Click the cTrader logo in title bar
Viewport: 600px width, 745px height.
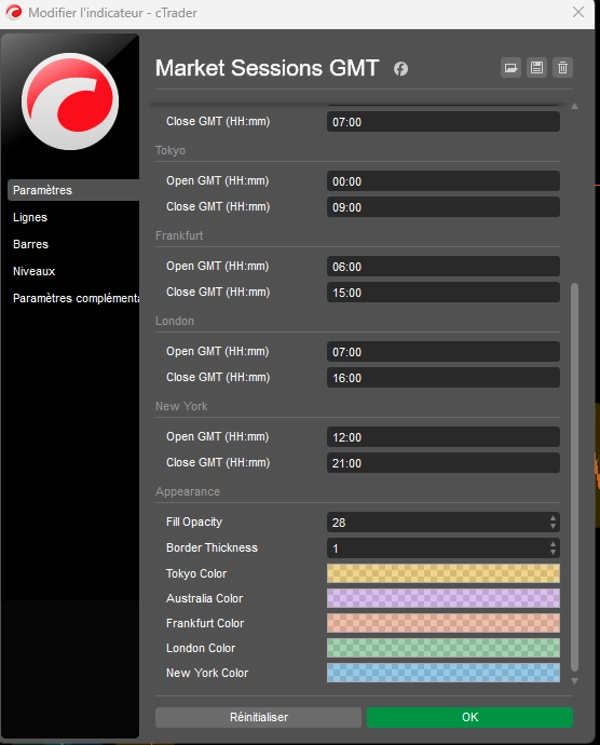14,12
